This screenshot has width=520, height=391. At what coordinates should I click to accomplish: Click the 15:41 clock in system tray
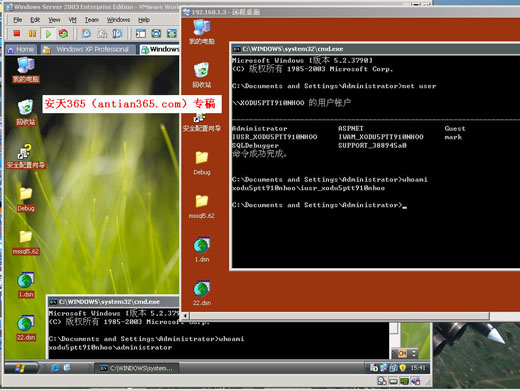point(418,368)
